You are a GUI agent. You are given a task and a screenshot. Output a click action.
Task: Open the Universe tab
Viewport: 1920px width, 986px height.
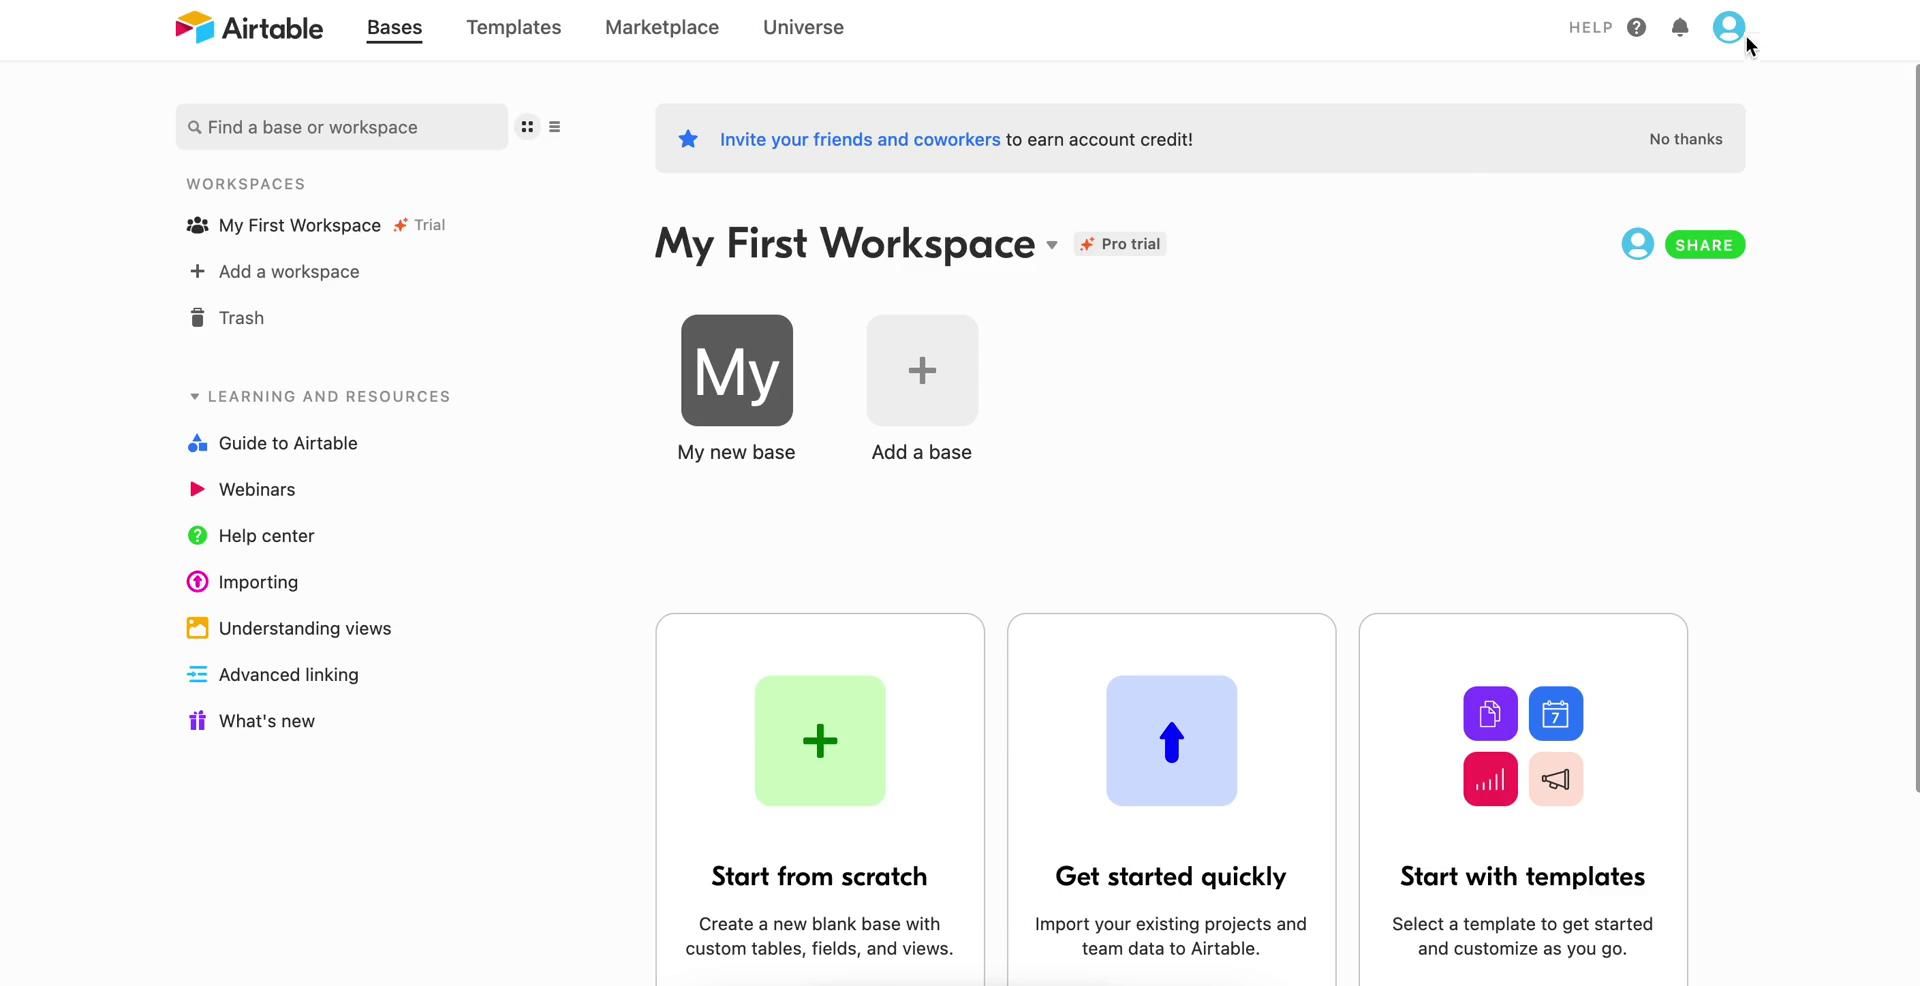pos(803,28)
